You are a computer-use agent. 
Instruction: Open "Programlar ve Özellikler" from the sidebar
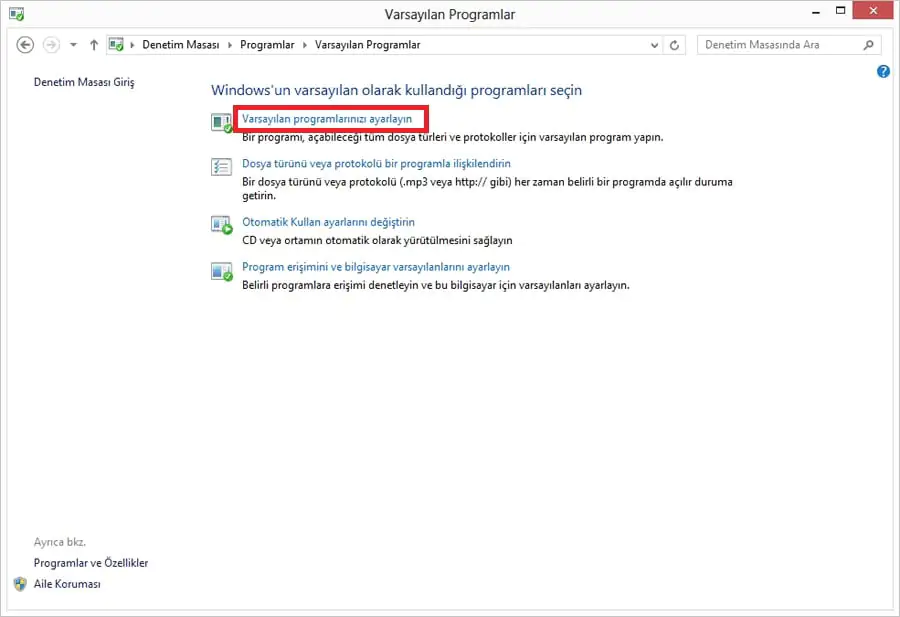pos(90,562)
